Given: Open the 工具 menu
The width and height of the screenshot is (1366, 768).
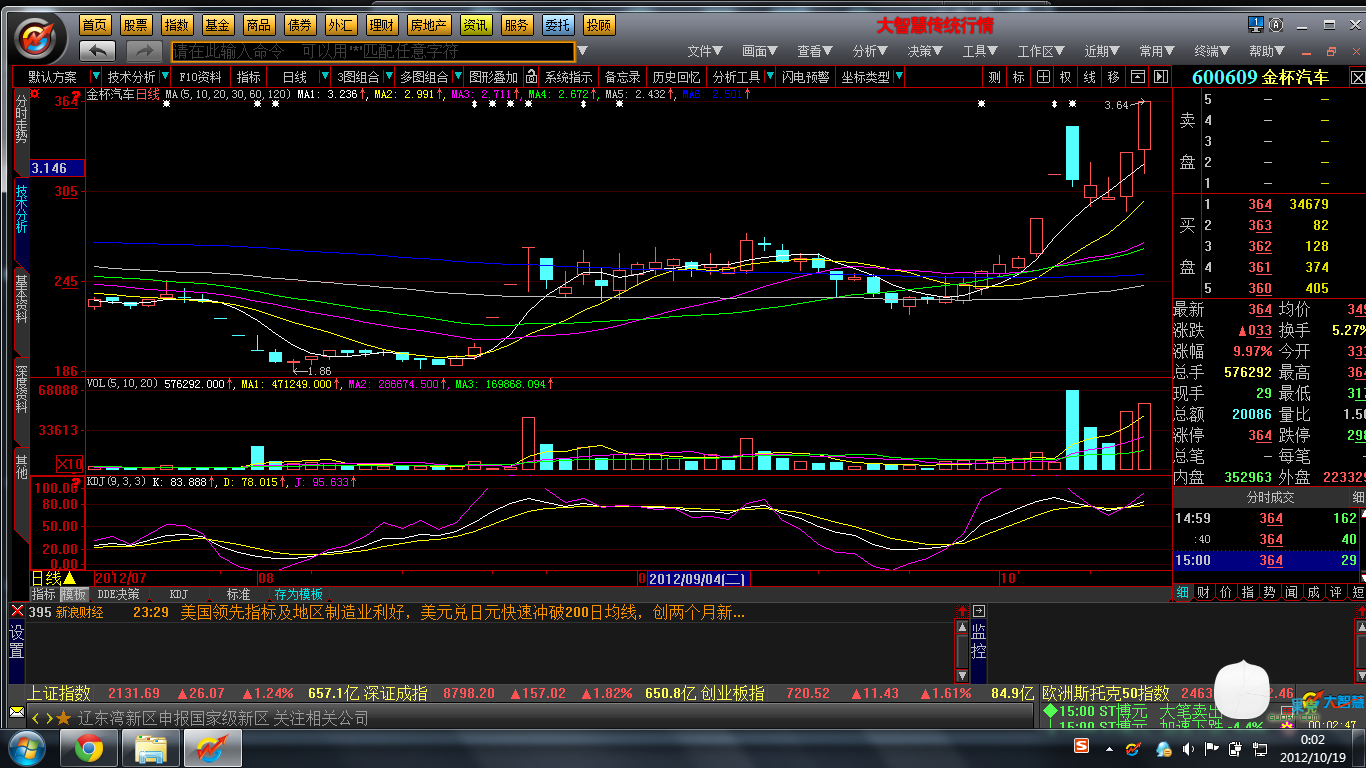Looking at the screenshot, I should (980, 51).
